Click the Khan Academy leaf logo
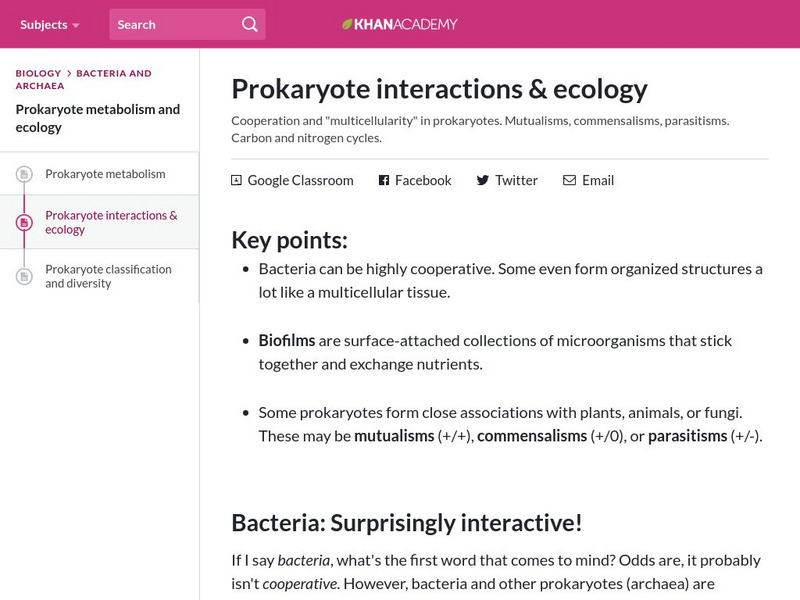Image resolution: width=800 pixels, height=600 pixels. coord(347,24)
